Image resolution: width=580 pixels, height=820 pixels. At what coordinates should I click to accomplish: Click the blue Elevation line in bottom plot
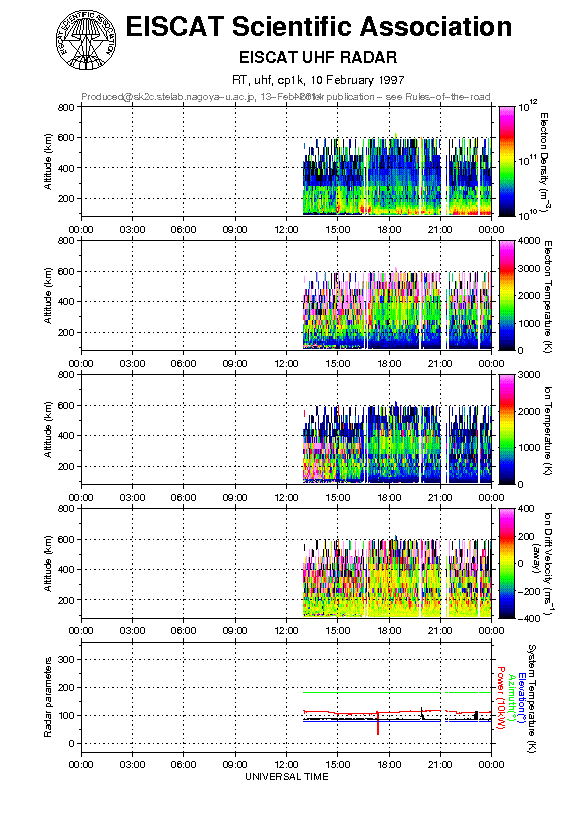point(397,722)
